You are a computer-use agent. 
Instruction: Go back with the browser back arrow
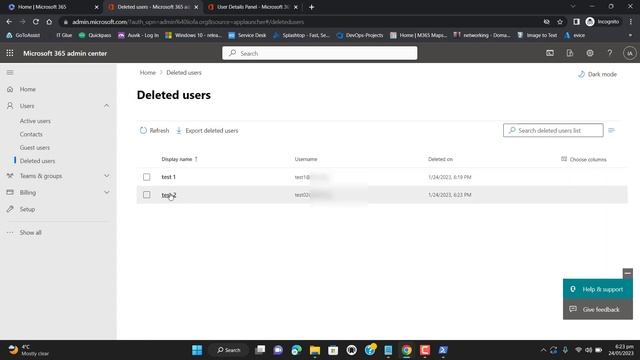point(9,22)
